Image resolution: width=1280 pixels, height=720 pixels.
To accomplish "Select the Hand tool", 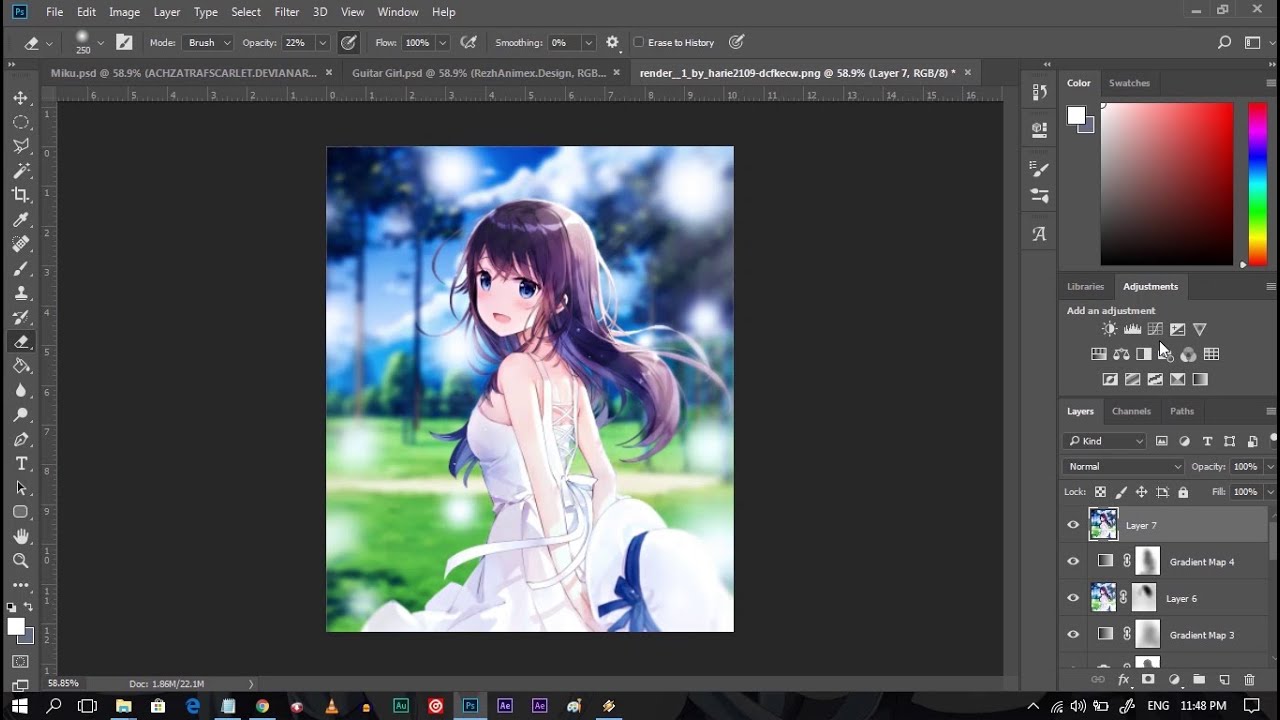I will (20, 537).
